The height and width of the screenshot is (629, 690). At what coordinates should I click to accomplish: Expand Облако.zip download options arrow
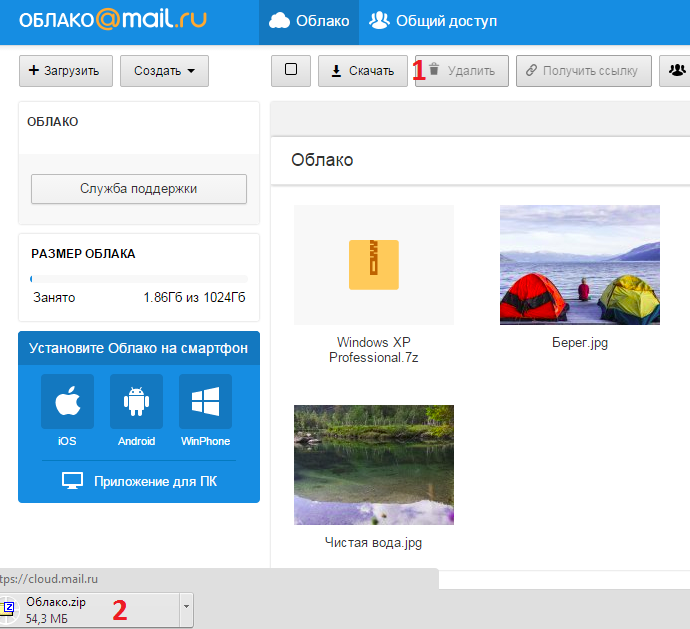pyautogui.click(x=186, y=610)
